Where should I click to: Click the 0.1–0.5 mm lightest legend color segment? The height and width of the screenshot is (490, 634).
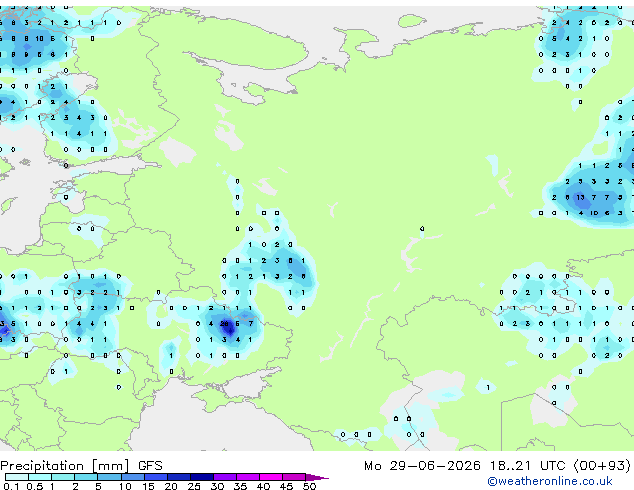[17, 477]
